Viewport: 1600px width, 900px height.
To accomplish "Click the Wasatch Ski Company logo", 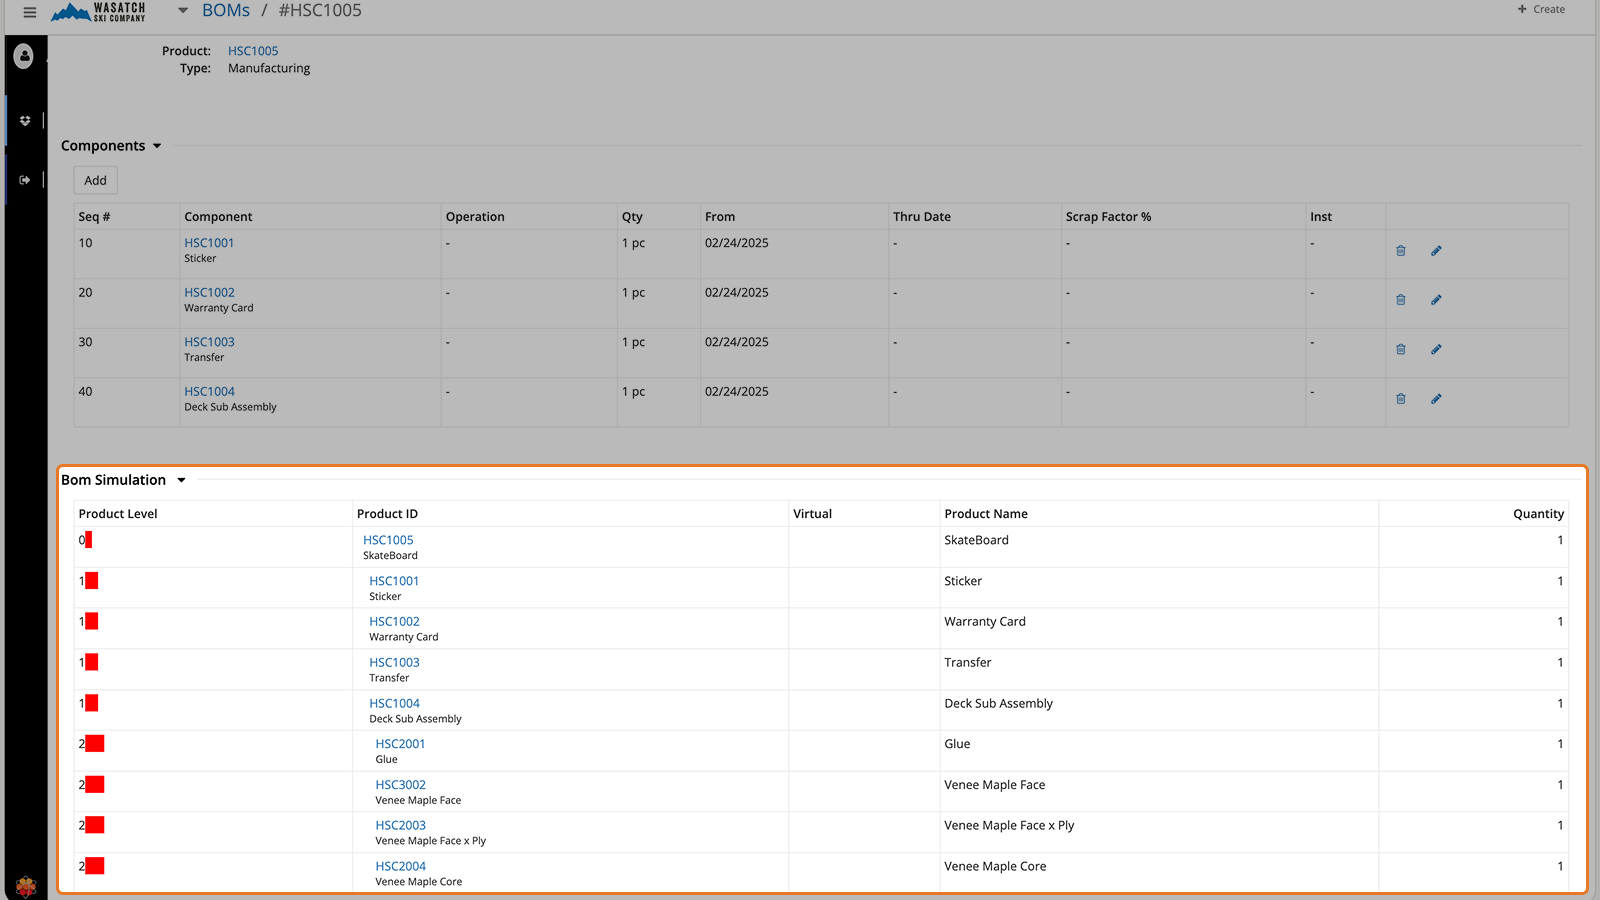I will point(99,12).
